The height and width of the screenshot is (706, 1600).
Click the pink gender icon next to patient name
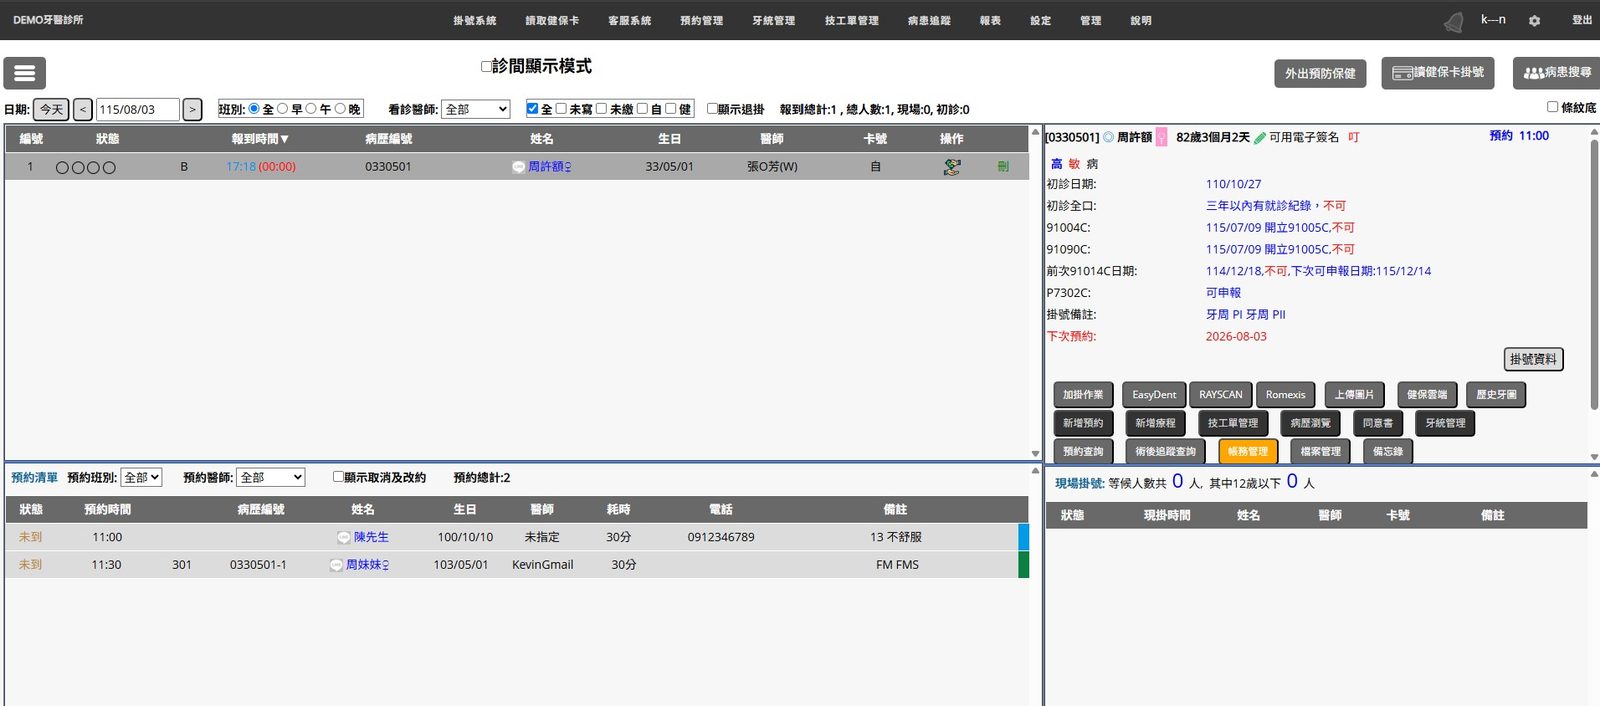(x=1161, y=137)
